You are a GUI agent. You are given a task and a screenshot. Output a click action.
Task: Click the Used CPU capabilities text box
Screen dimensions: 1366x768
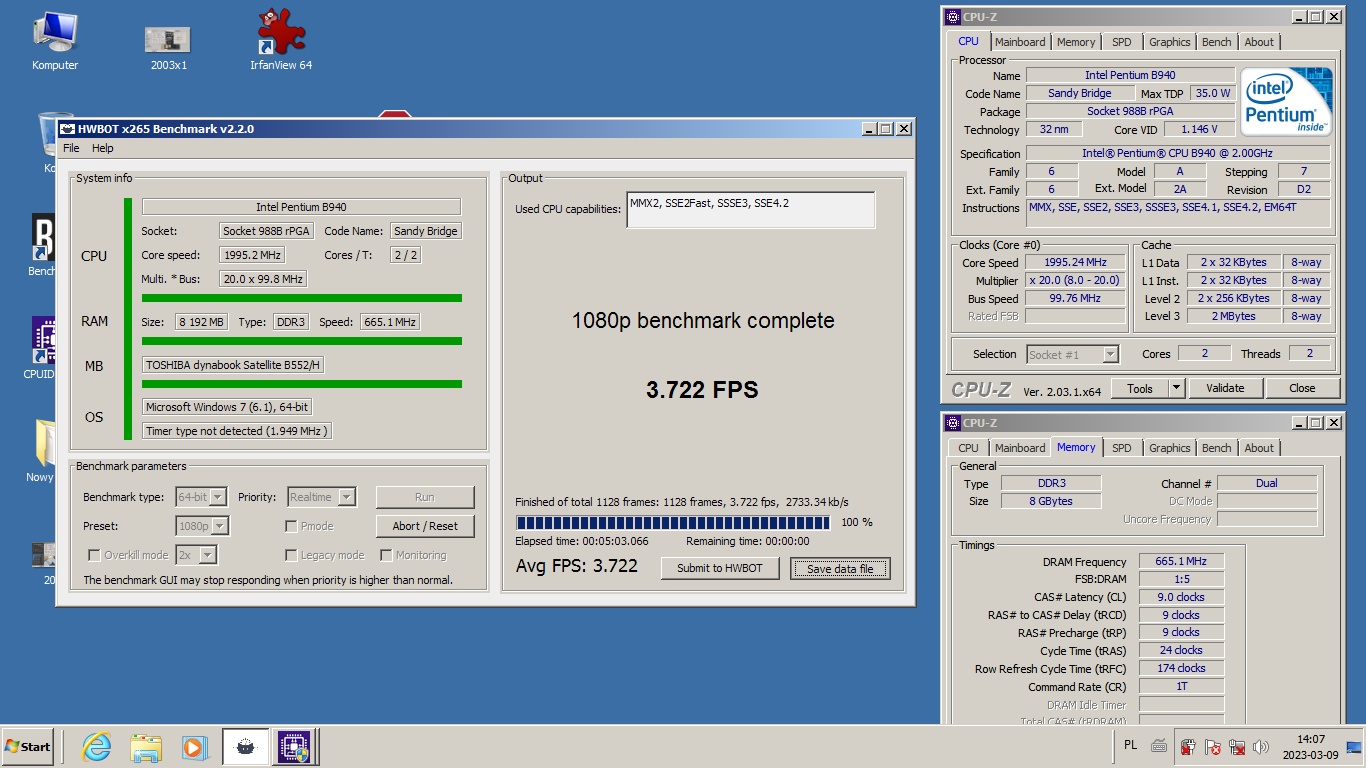[751, 210]
